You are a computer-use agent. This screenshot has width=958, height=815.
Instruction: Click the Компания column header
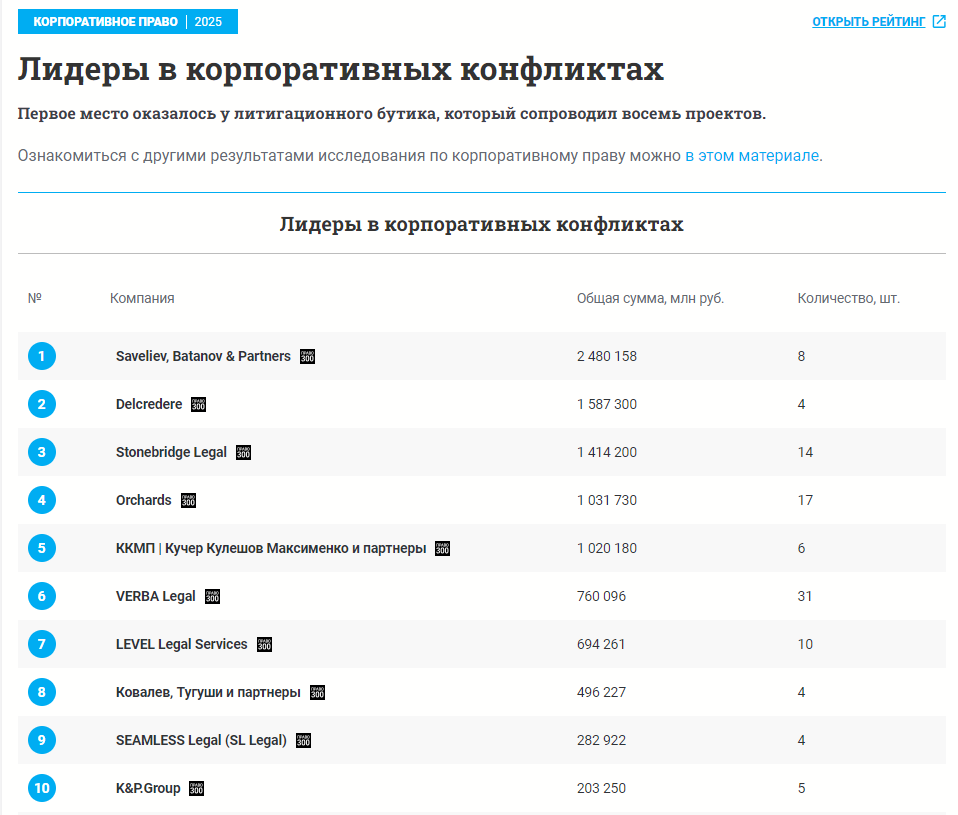142,298
